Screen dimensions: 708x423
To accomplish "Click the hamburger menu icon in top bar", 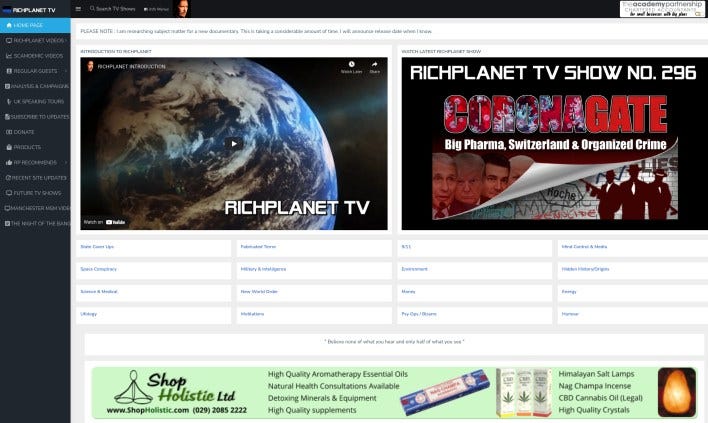I will (x=78, y=9).
